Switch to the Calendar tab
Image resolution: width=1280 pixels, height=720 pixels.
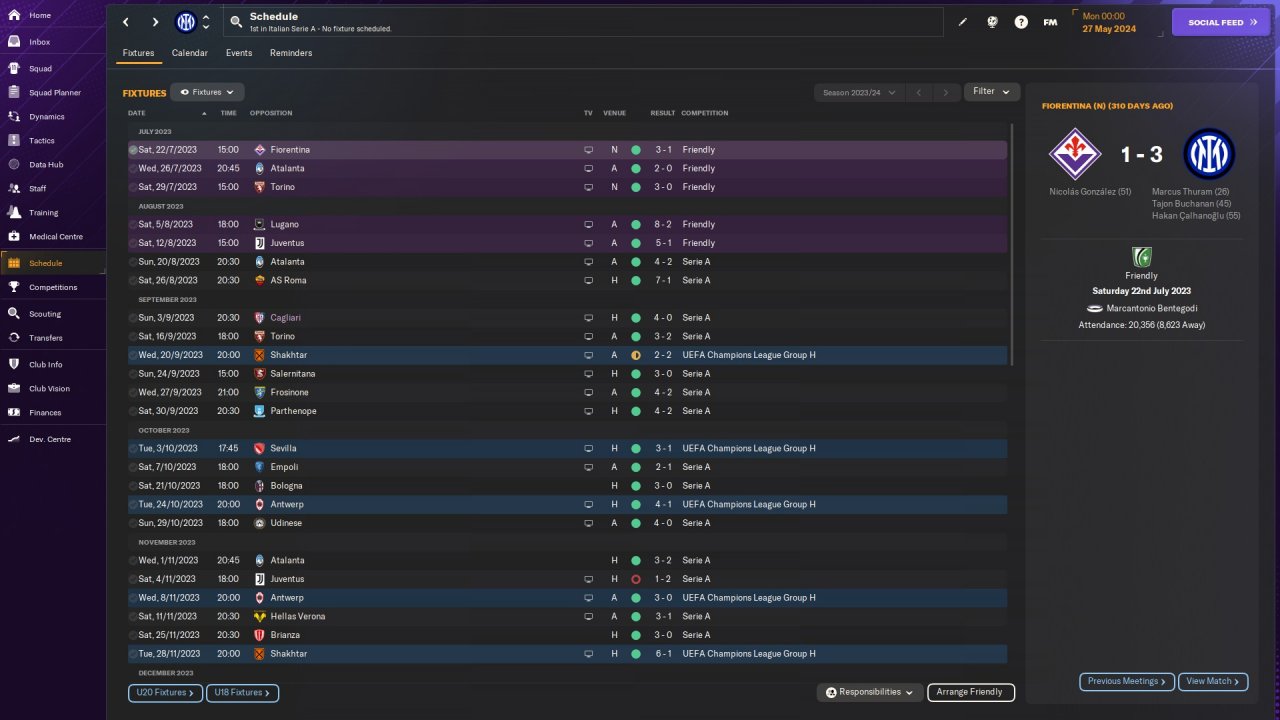coord(190,53)
